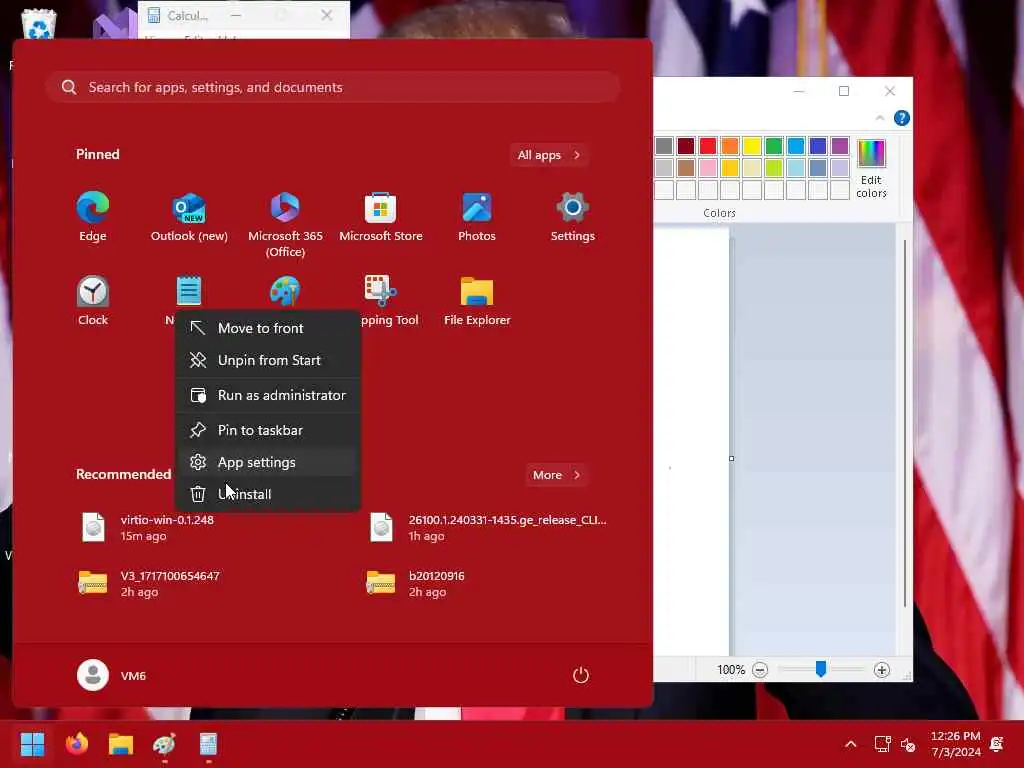Open recommended file 26100.1.240331-1435.ge_release_CLI
1024x768 pixels.
coord(490,528)
